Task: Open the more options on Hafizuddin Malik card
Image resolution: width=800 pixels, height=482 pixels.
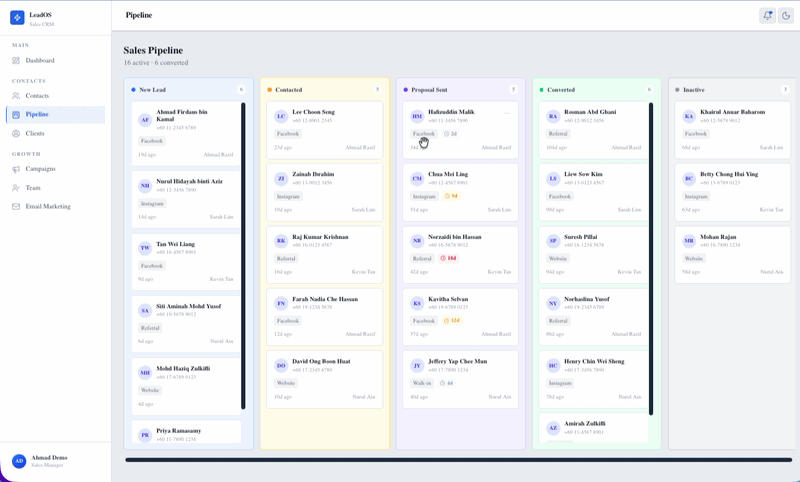Action: pos(507,113)
